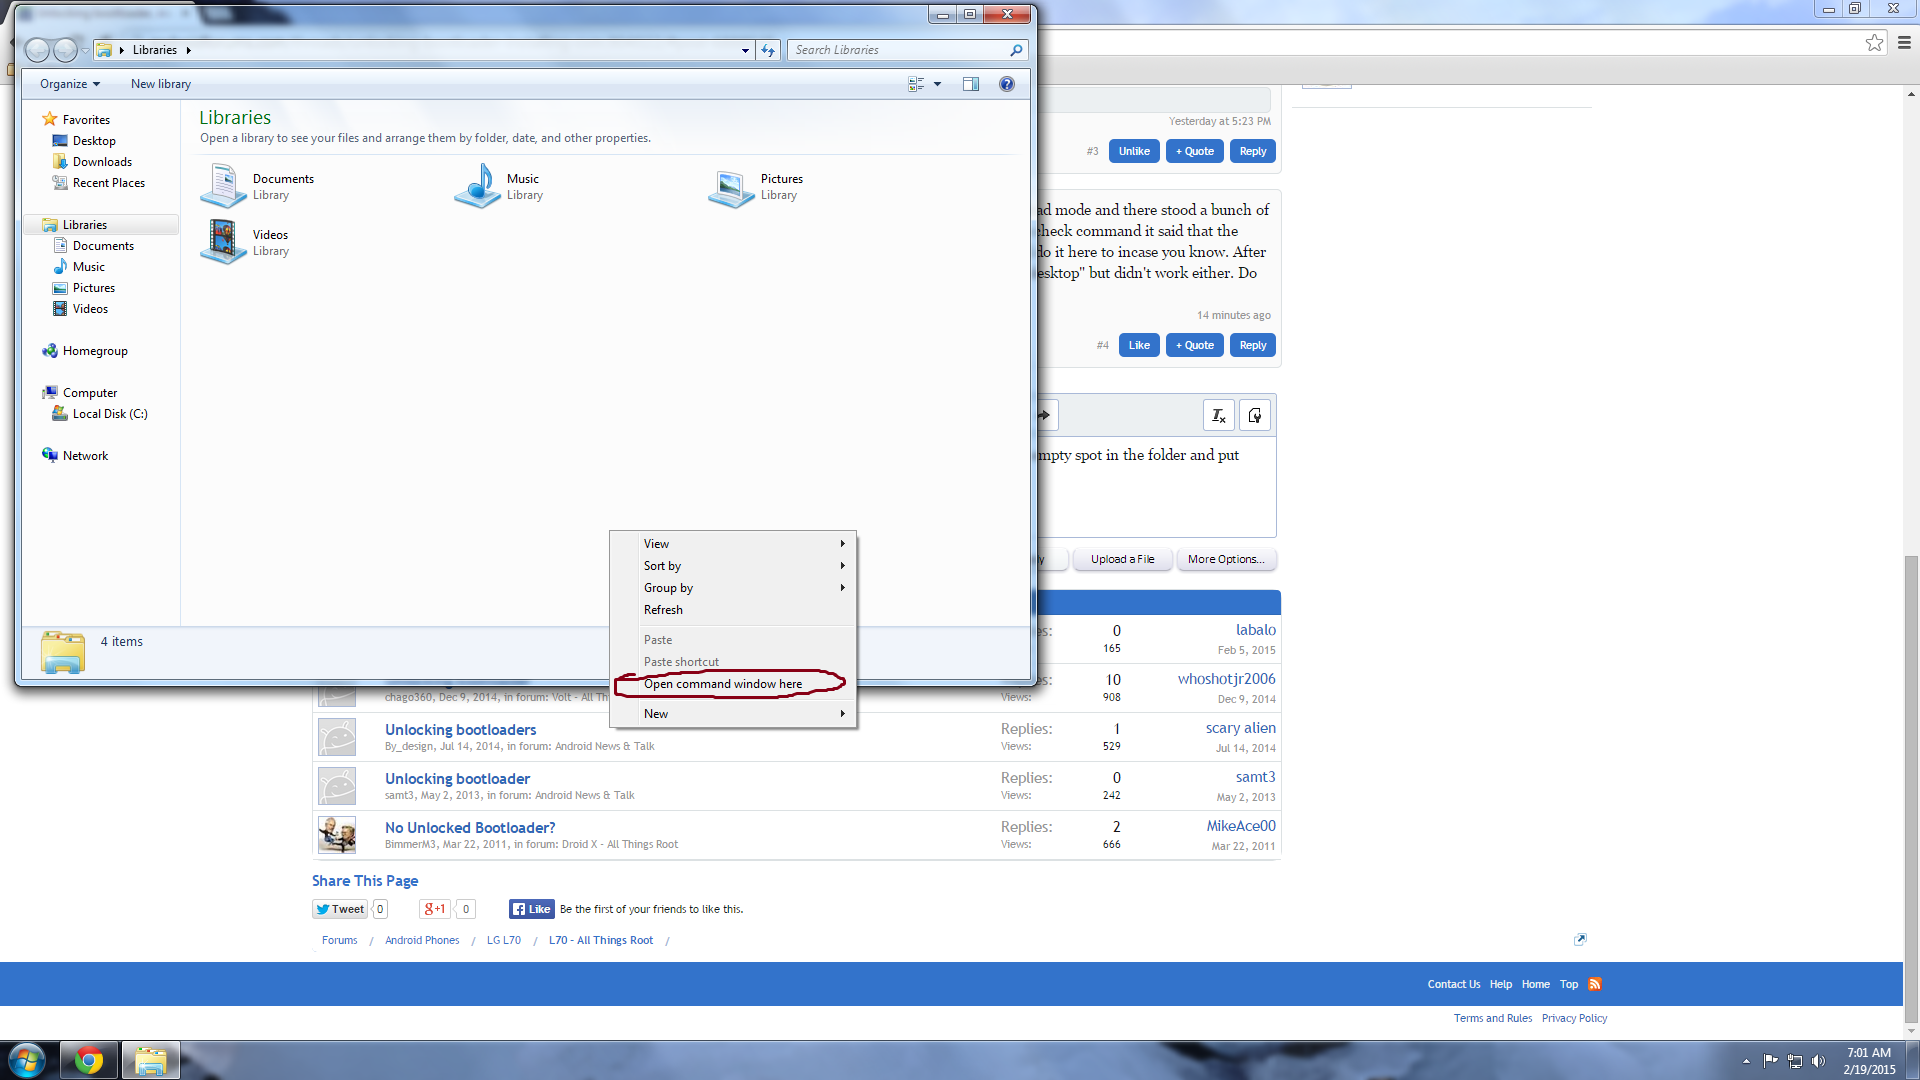
Task: Click the Chrome bookmark star icon
Action: [1874, 43]
